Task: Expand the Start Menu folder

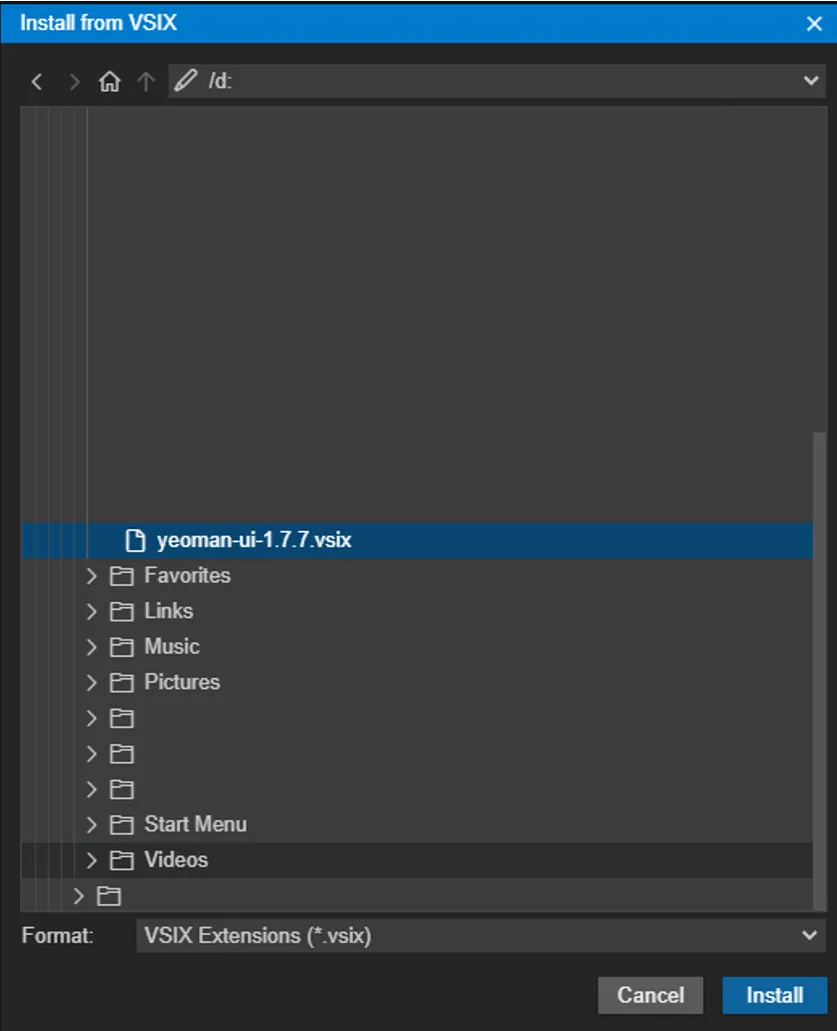Action: 92,825
